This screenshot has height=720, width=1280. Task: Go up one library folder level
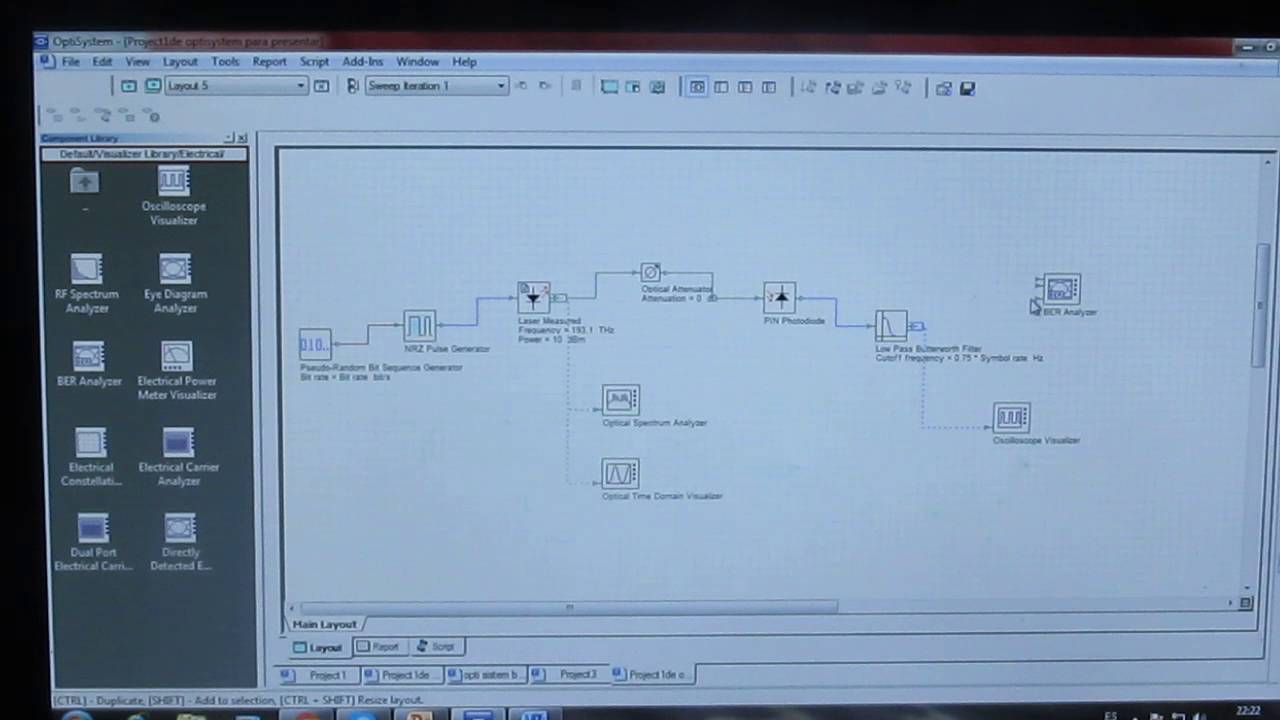click(85, 183)
